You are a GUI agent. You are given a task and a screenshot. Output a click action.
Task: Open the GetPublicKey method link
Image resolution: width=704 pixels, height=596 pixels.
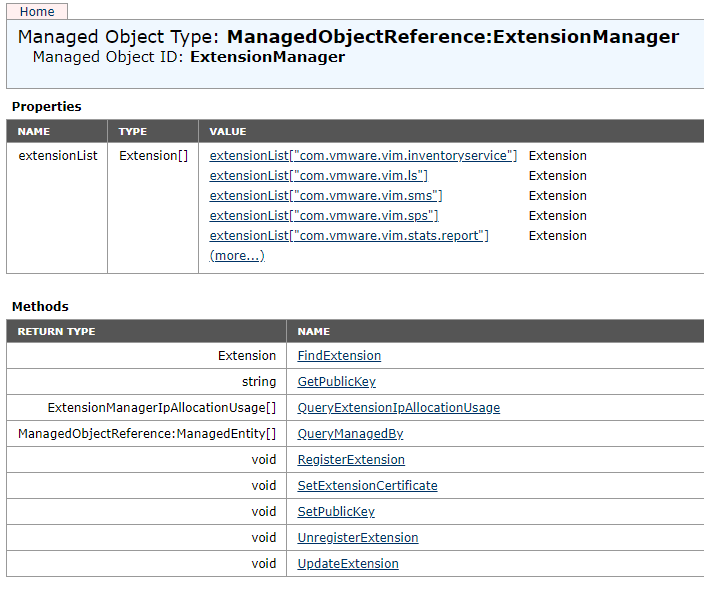tap(336, 382)
